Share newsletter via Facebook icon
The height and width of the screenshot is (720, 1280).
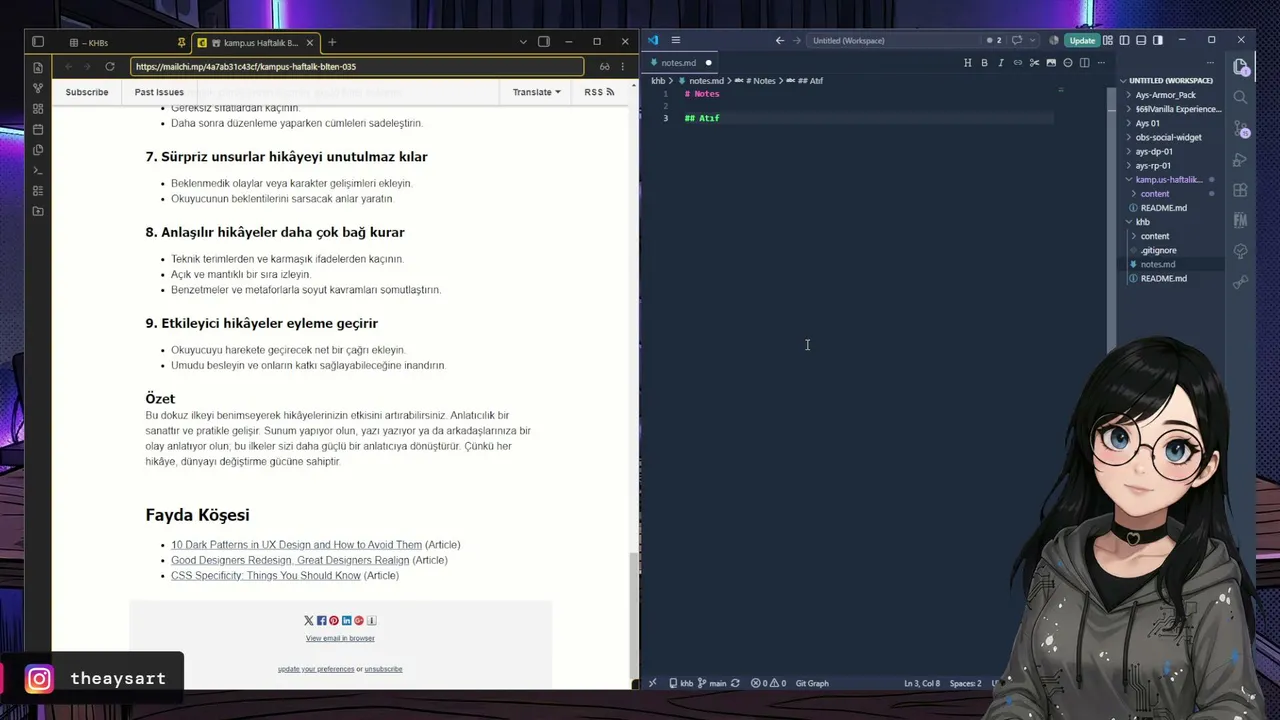click(321, 621)
